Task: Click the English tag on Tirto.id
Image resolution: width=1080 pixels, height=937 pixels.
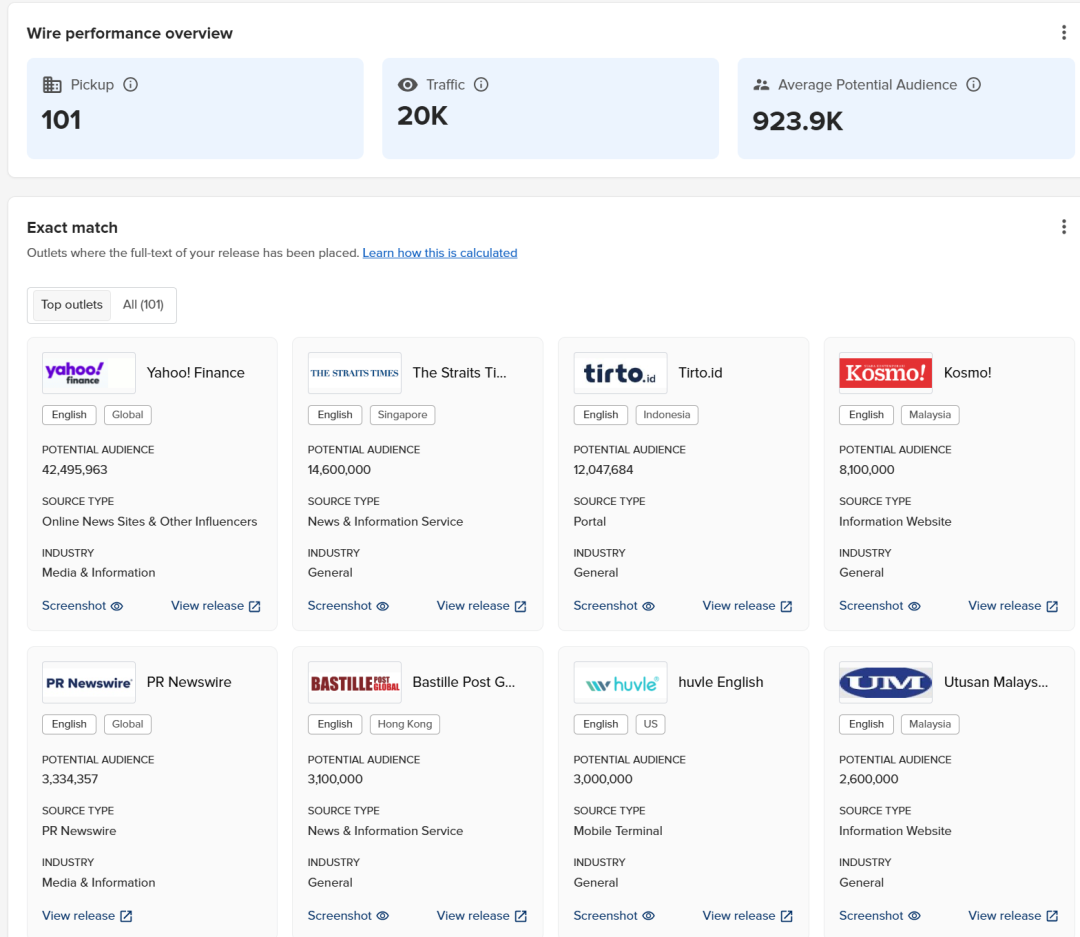Action: [601, 415]
